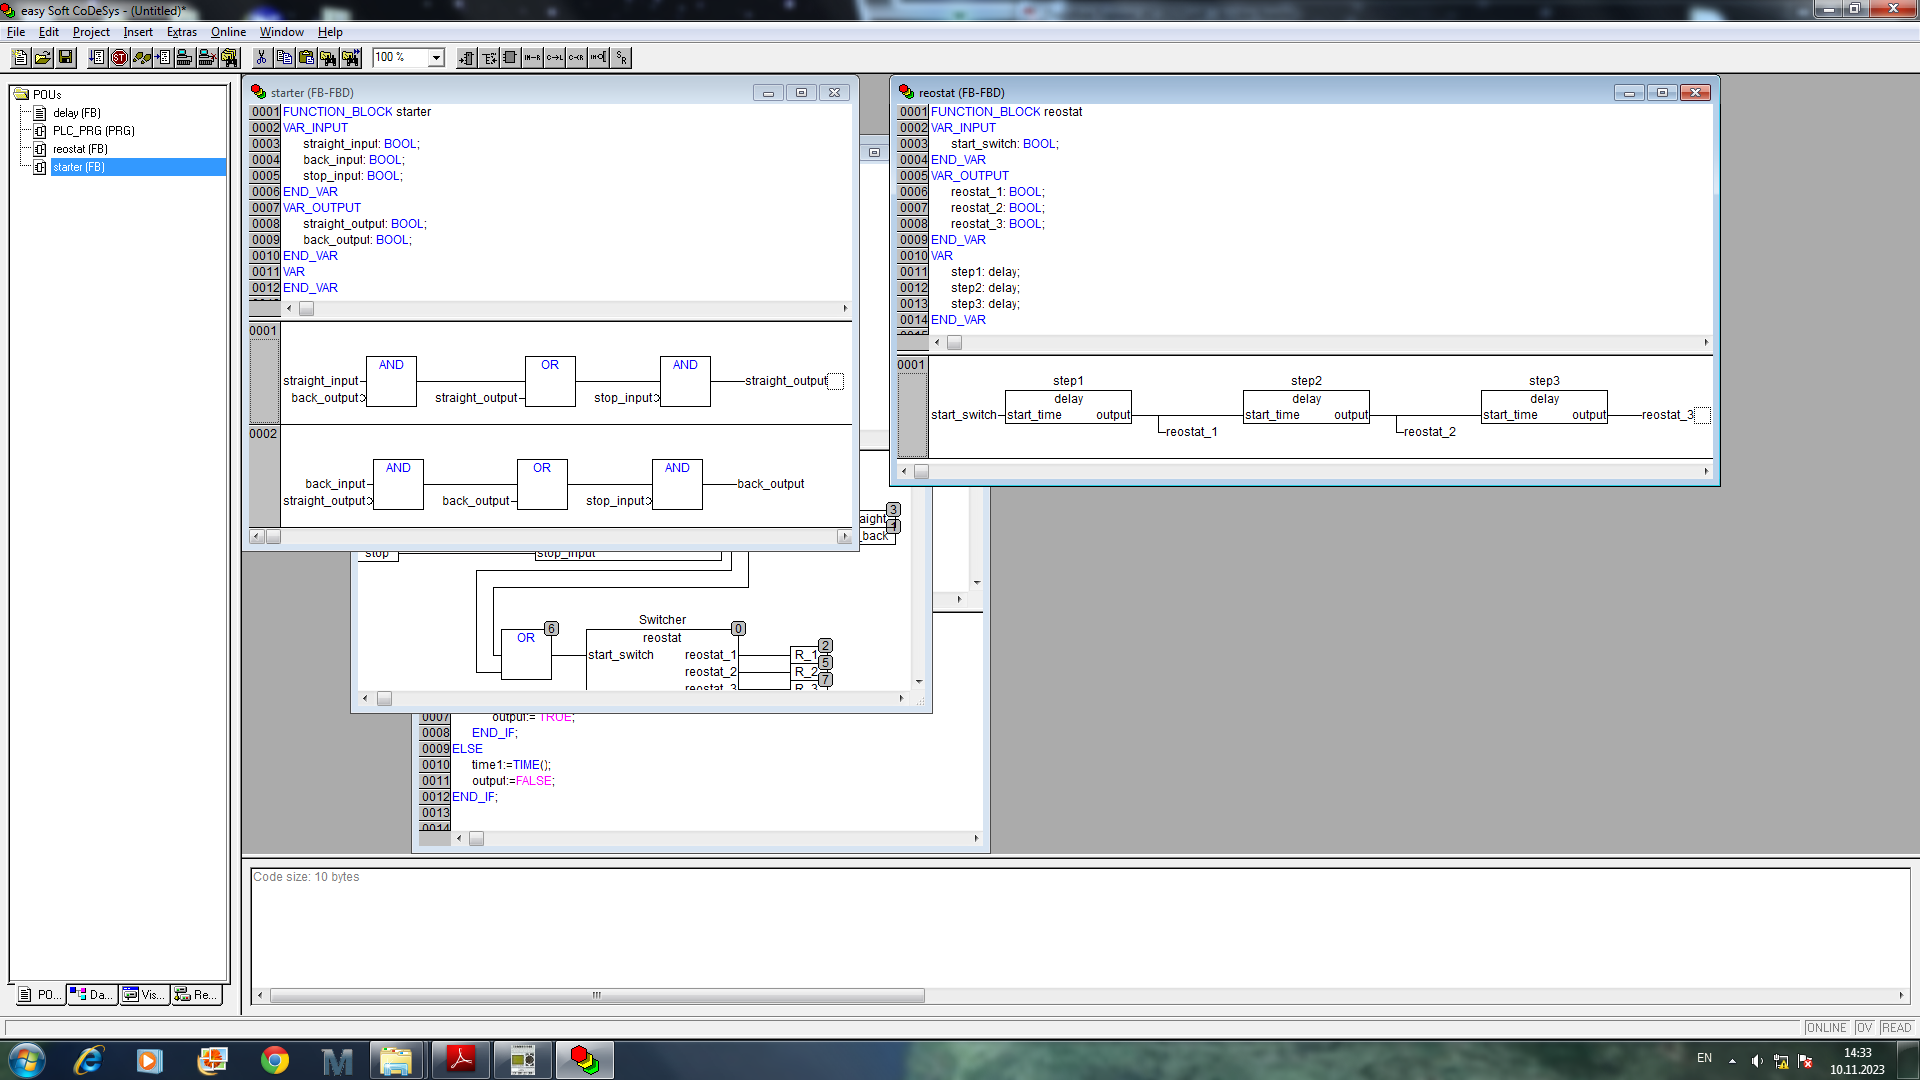Cut selection with the scissors icon
This screenshot has width=1920, height=1080.
[261, 57]
